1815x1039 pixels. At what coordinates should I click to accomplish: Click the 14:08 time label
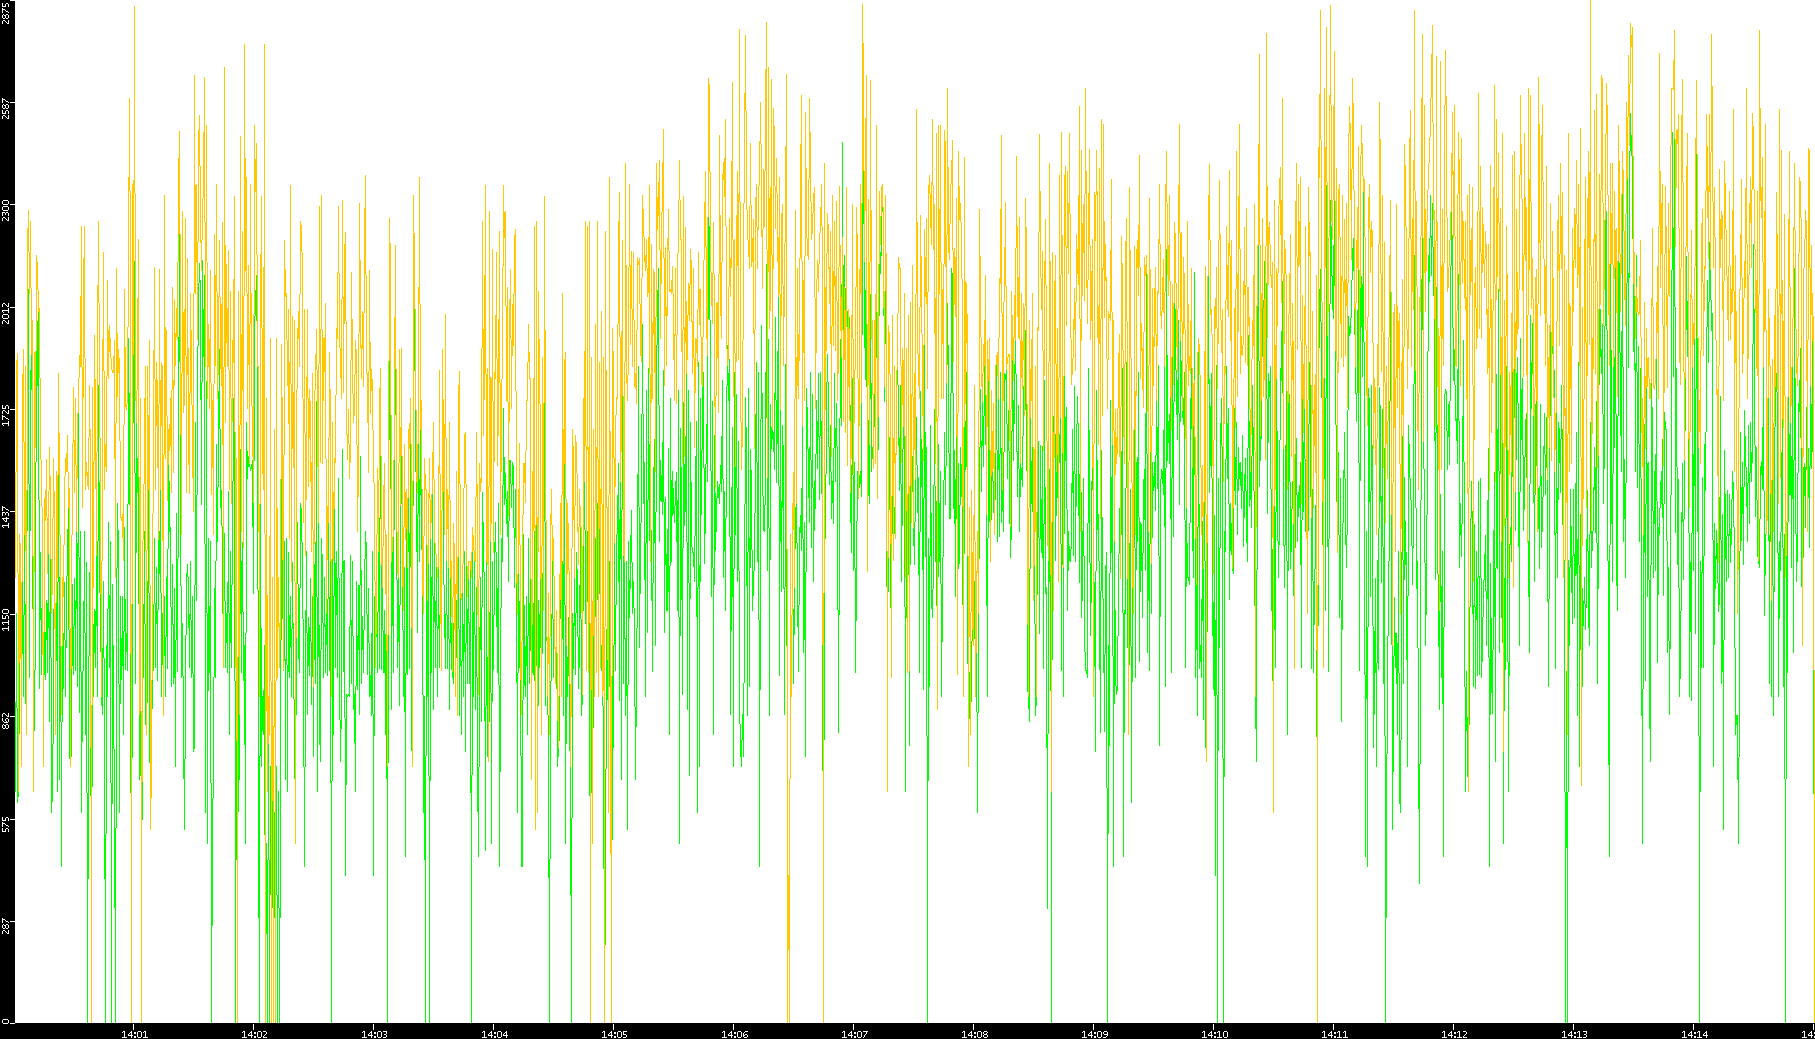[974, 1034]
